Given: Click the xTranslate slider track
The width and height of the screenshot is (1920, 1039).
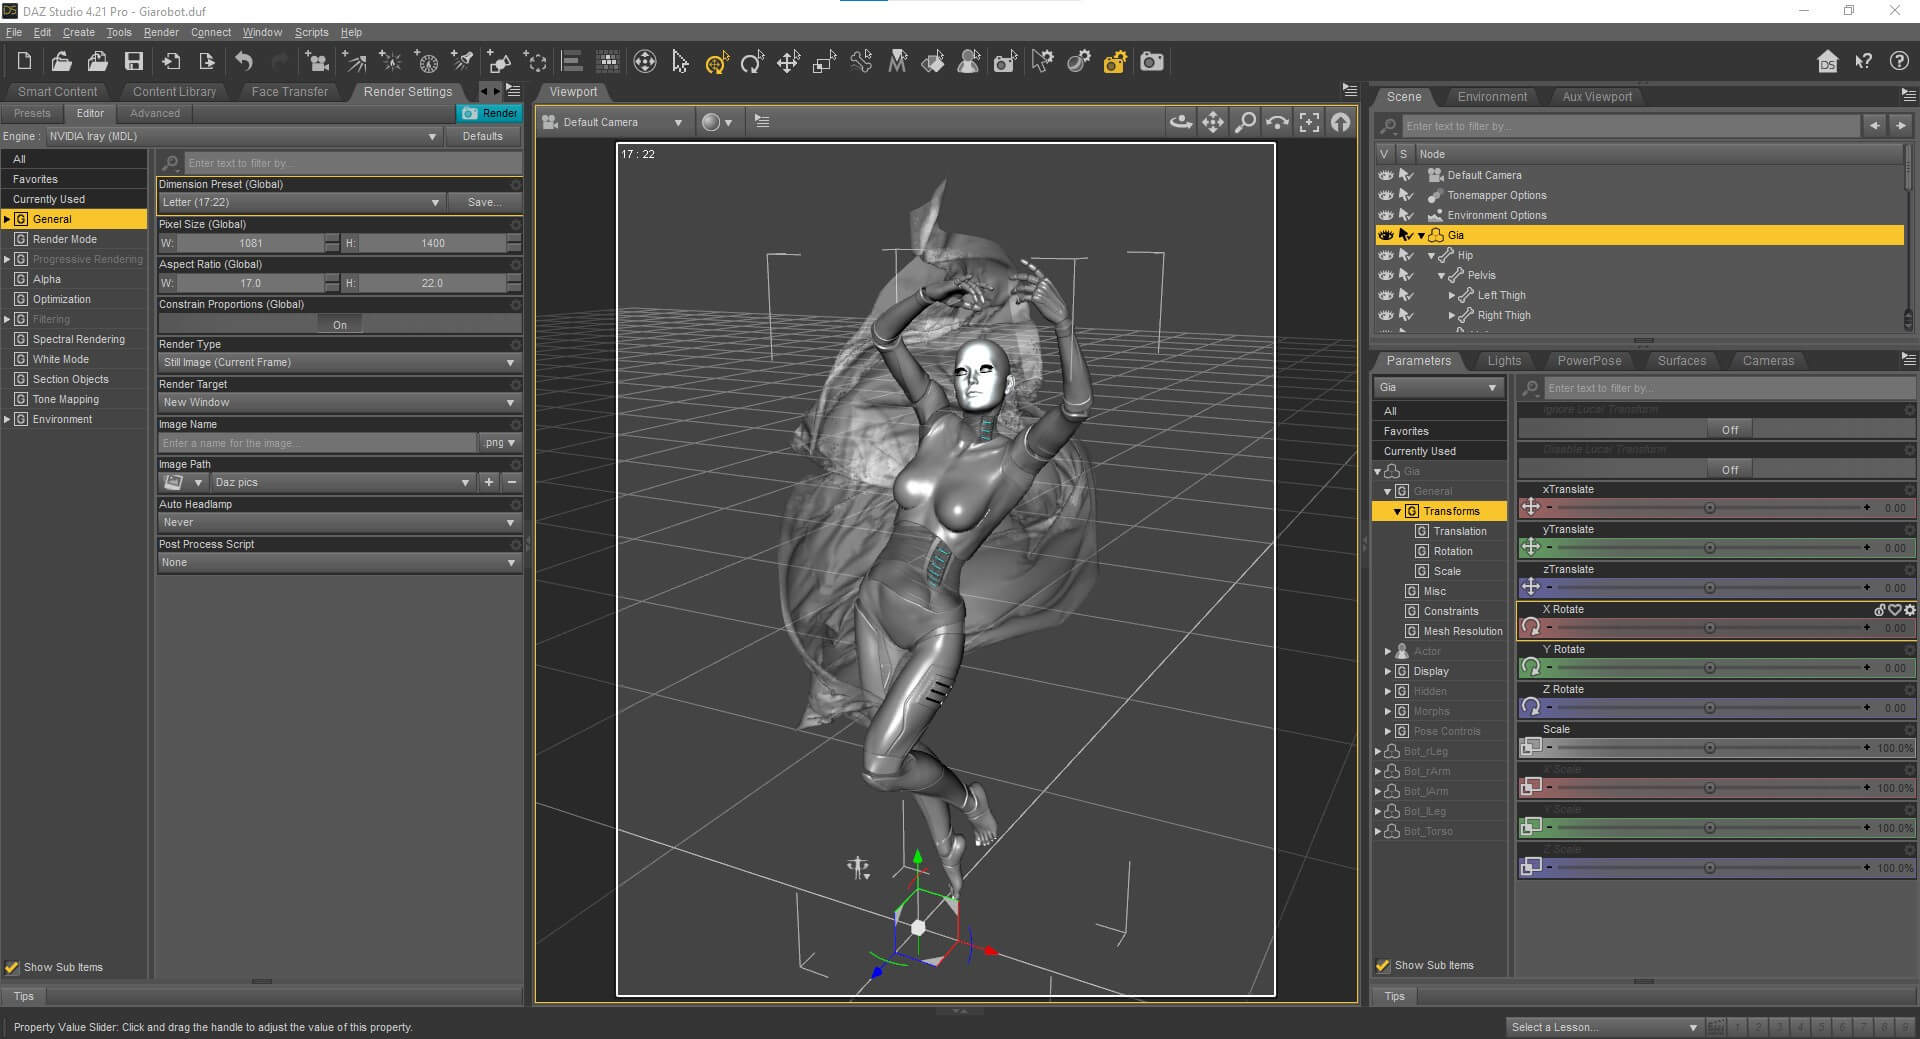Looking at the screenshot, I should (1709, 508).
